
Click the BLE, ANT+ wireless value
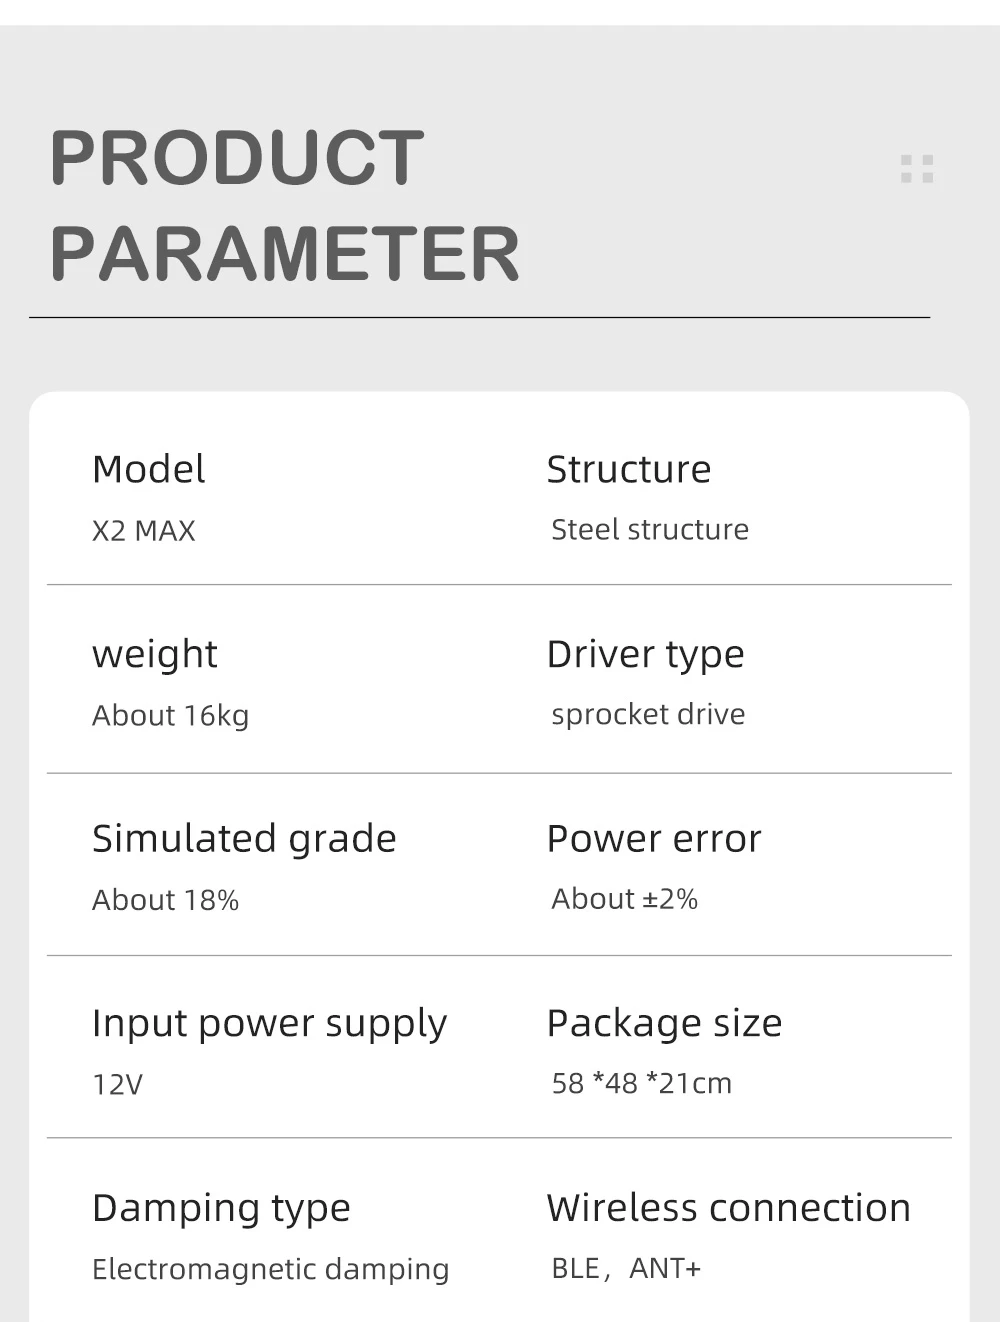[627, 1268]
